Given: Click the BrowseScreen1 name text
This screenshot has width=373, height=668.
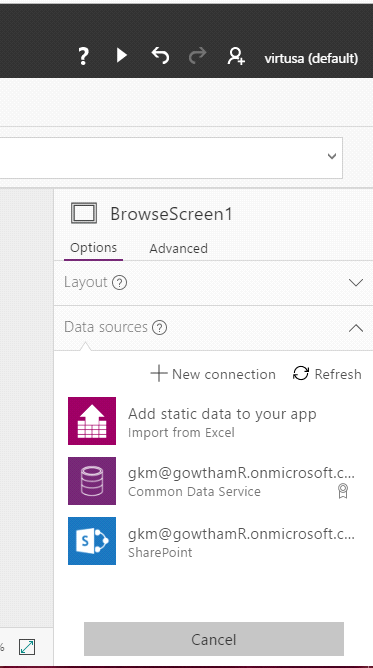Looking at the screenshot, I should [171, 214].
